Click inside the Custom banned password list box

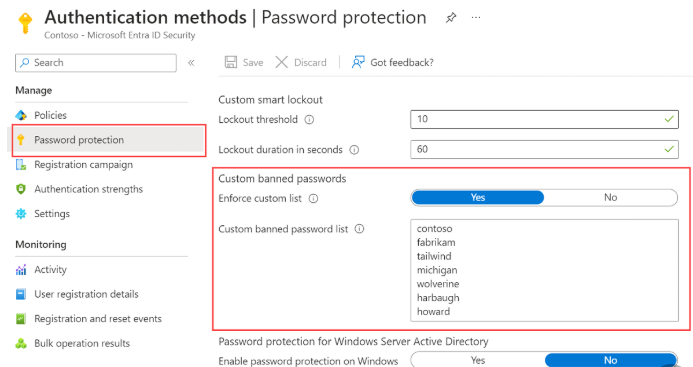click(544, 270)
